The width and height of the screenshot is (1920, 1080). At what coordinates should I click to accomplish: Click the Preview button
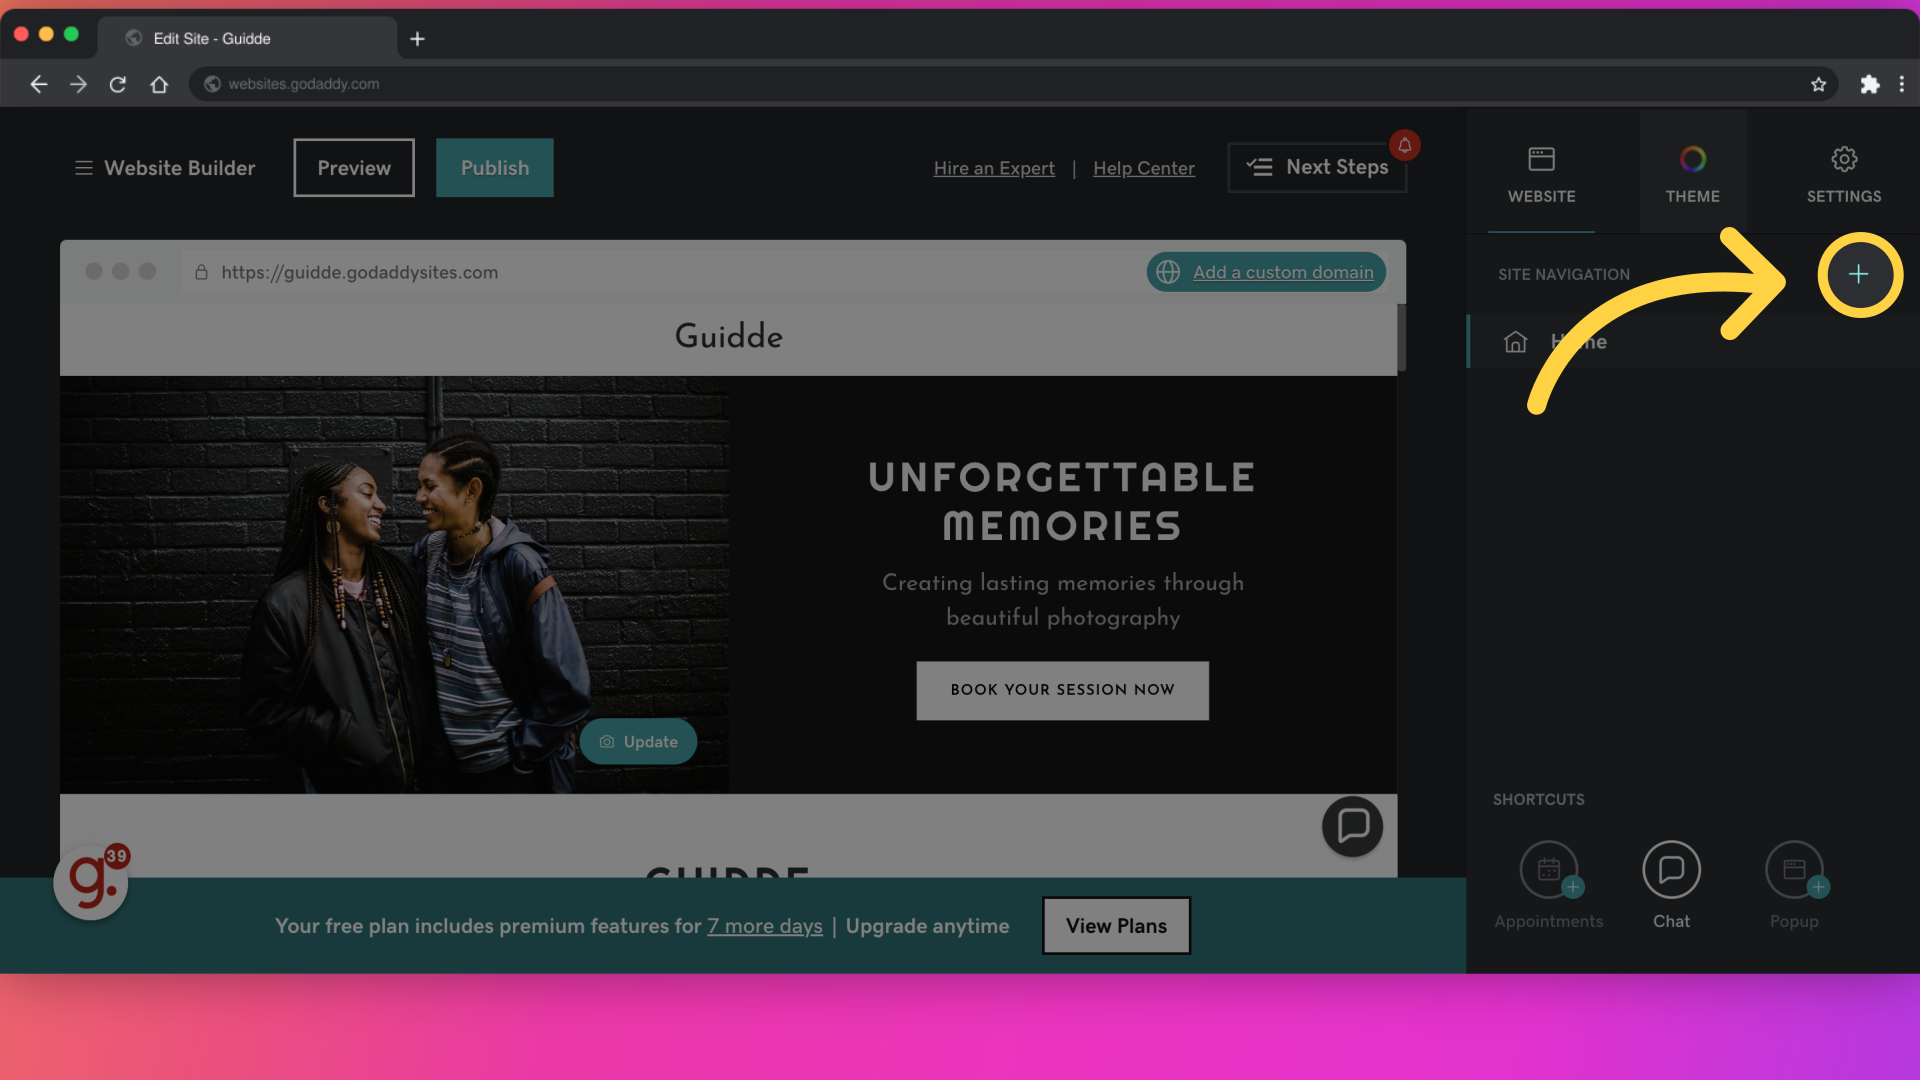tap(353, 167)
